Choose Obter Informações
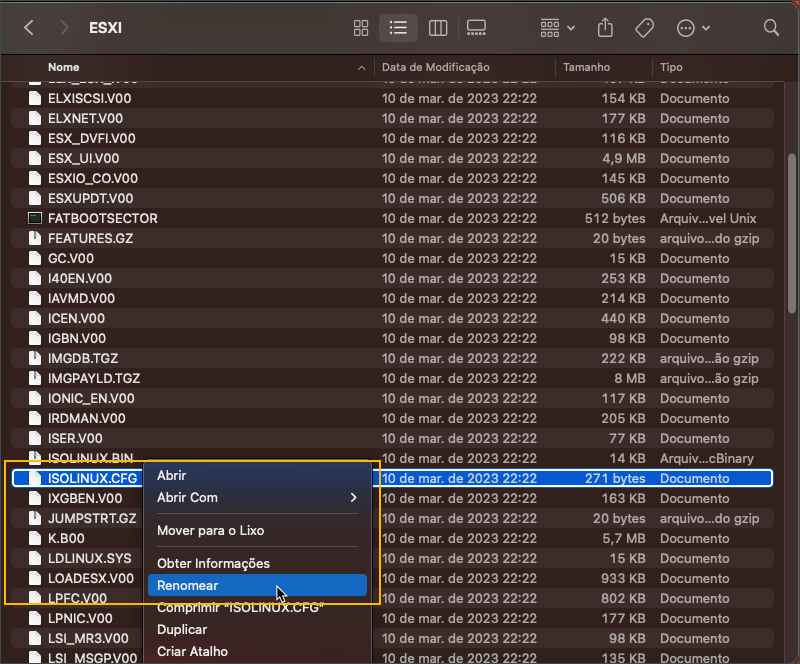Image resolution: width=800 pixels, height=664 pixels. pyautogui.click(x=257, y=563)
